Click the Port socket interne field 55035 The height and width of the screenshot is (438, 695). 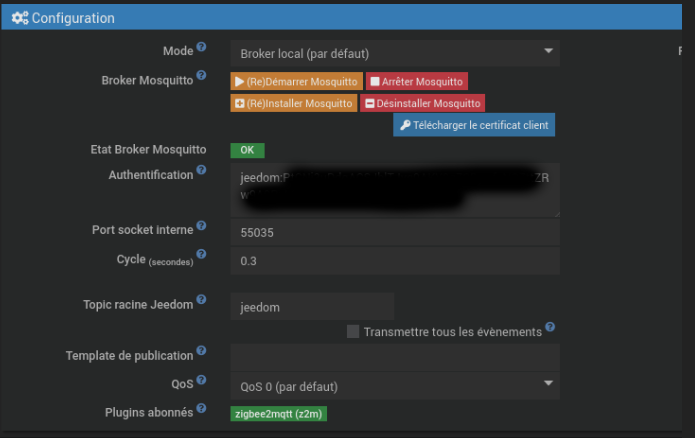point(395,232)
